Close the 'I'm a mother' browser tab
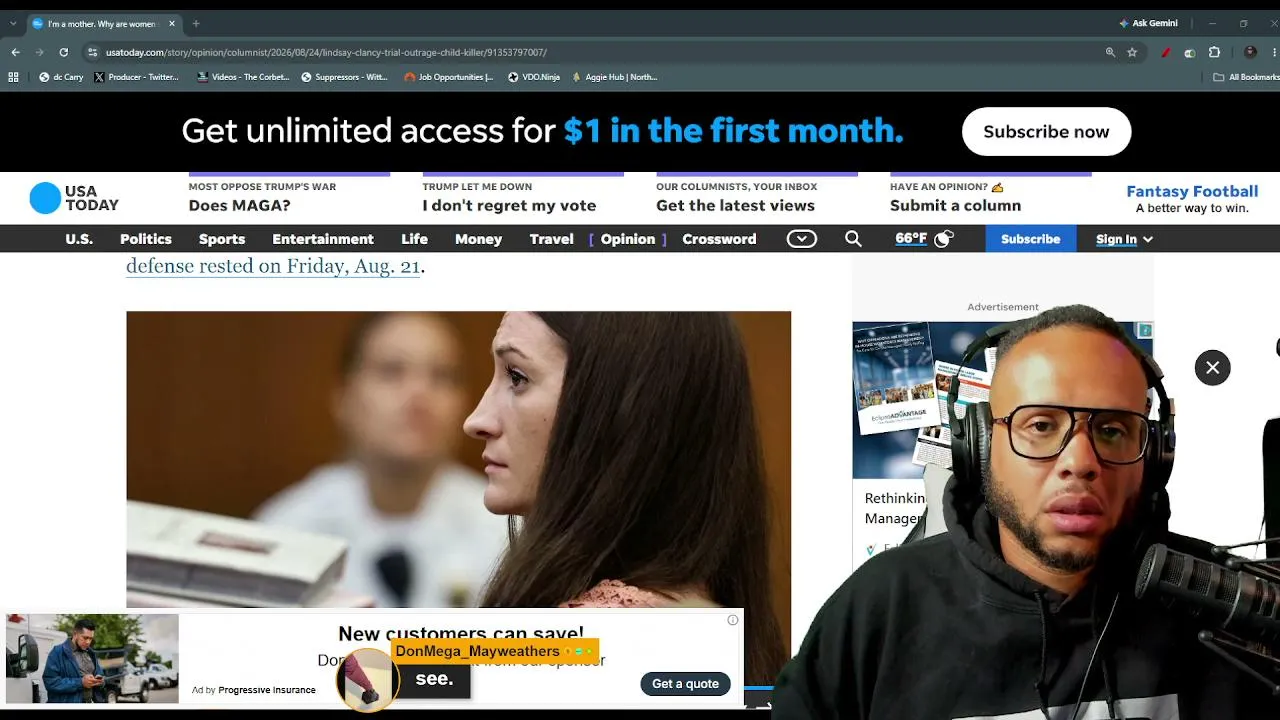The height and width of the screenshot is (720, 1280). 172,23
